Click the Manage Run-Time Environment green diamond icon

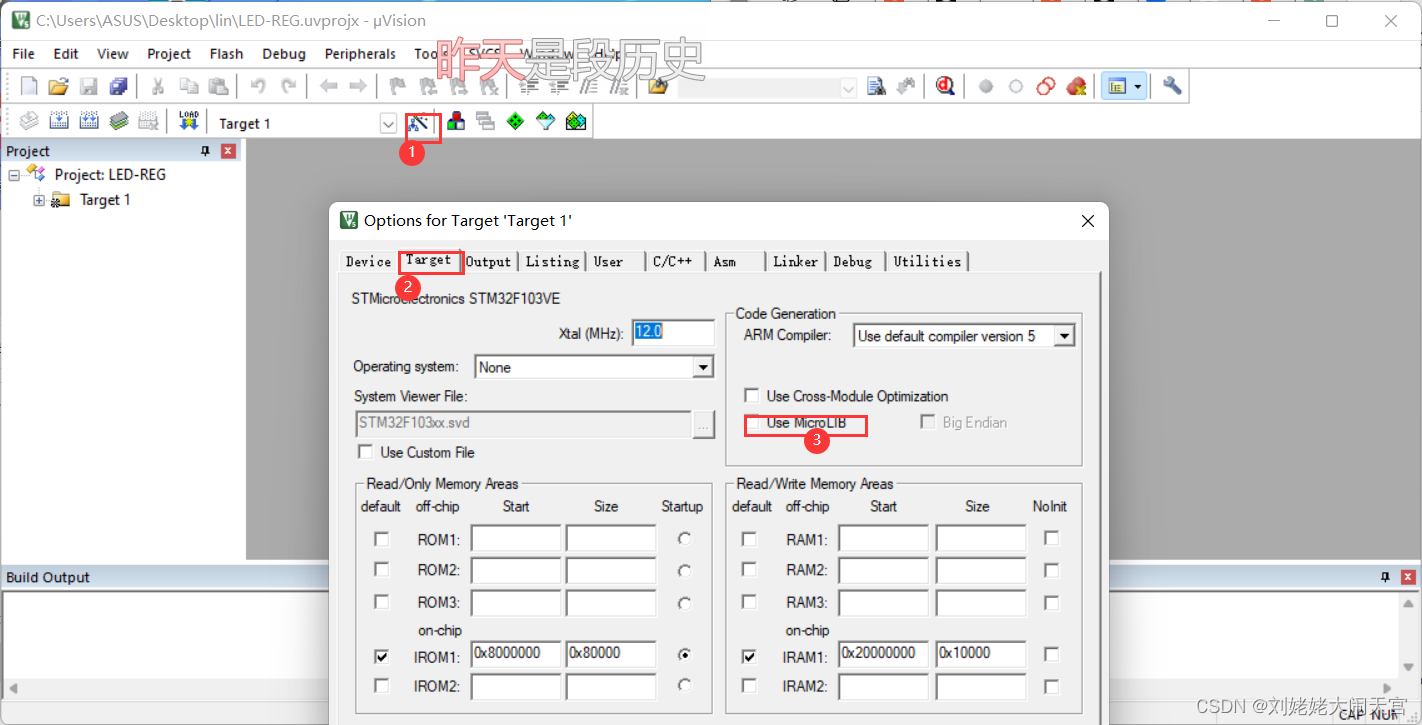pos(515,122)
